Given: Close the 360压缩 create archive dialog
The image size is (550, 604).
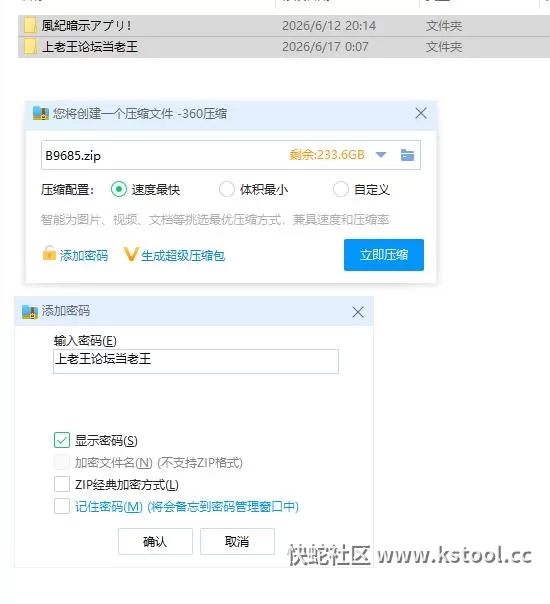Looking at the screenshot, I should click(421, 113).
